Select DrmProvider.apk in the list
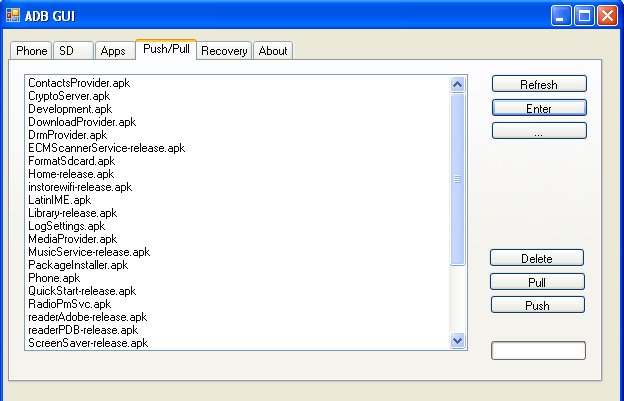Viewport: 624px width, 401px height. coord(238,135)
